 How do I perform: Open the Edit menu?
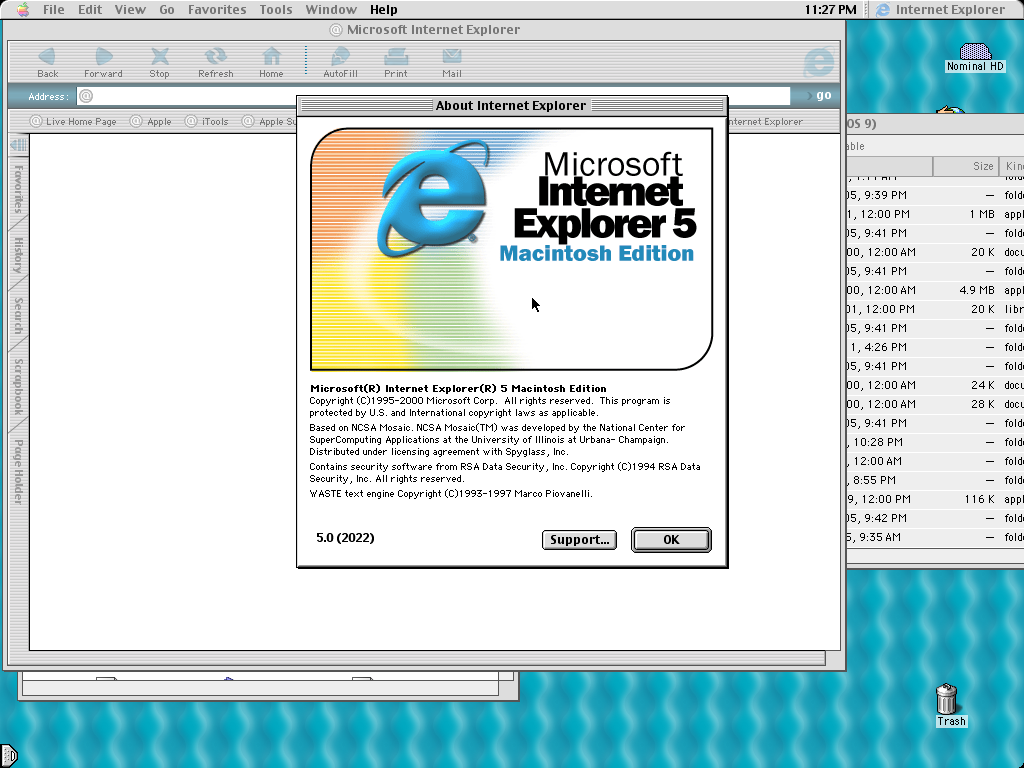(x=90, y=10)
